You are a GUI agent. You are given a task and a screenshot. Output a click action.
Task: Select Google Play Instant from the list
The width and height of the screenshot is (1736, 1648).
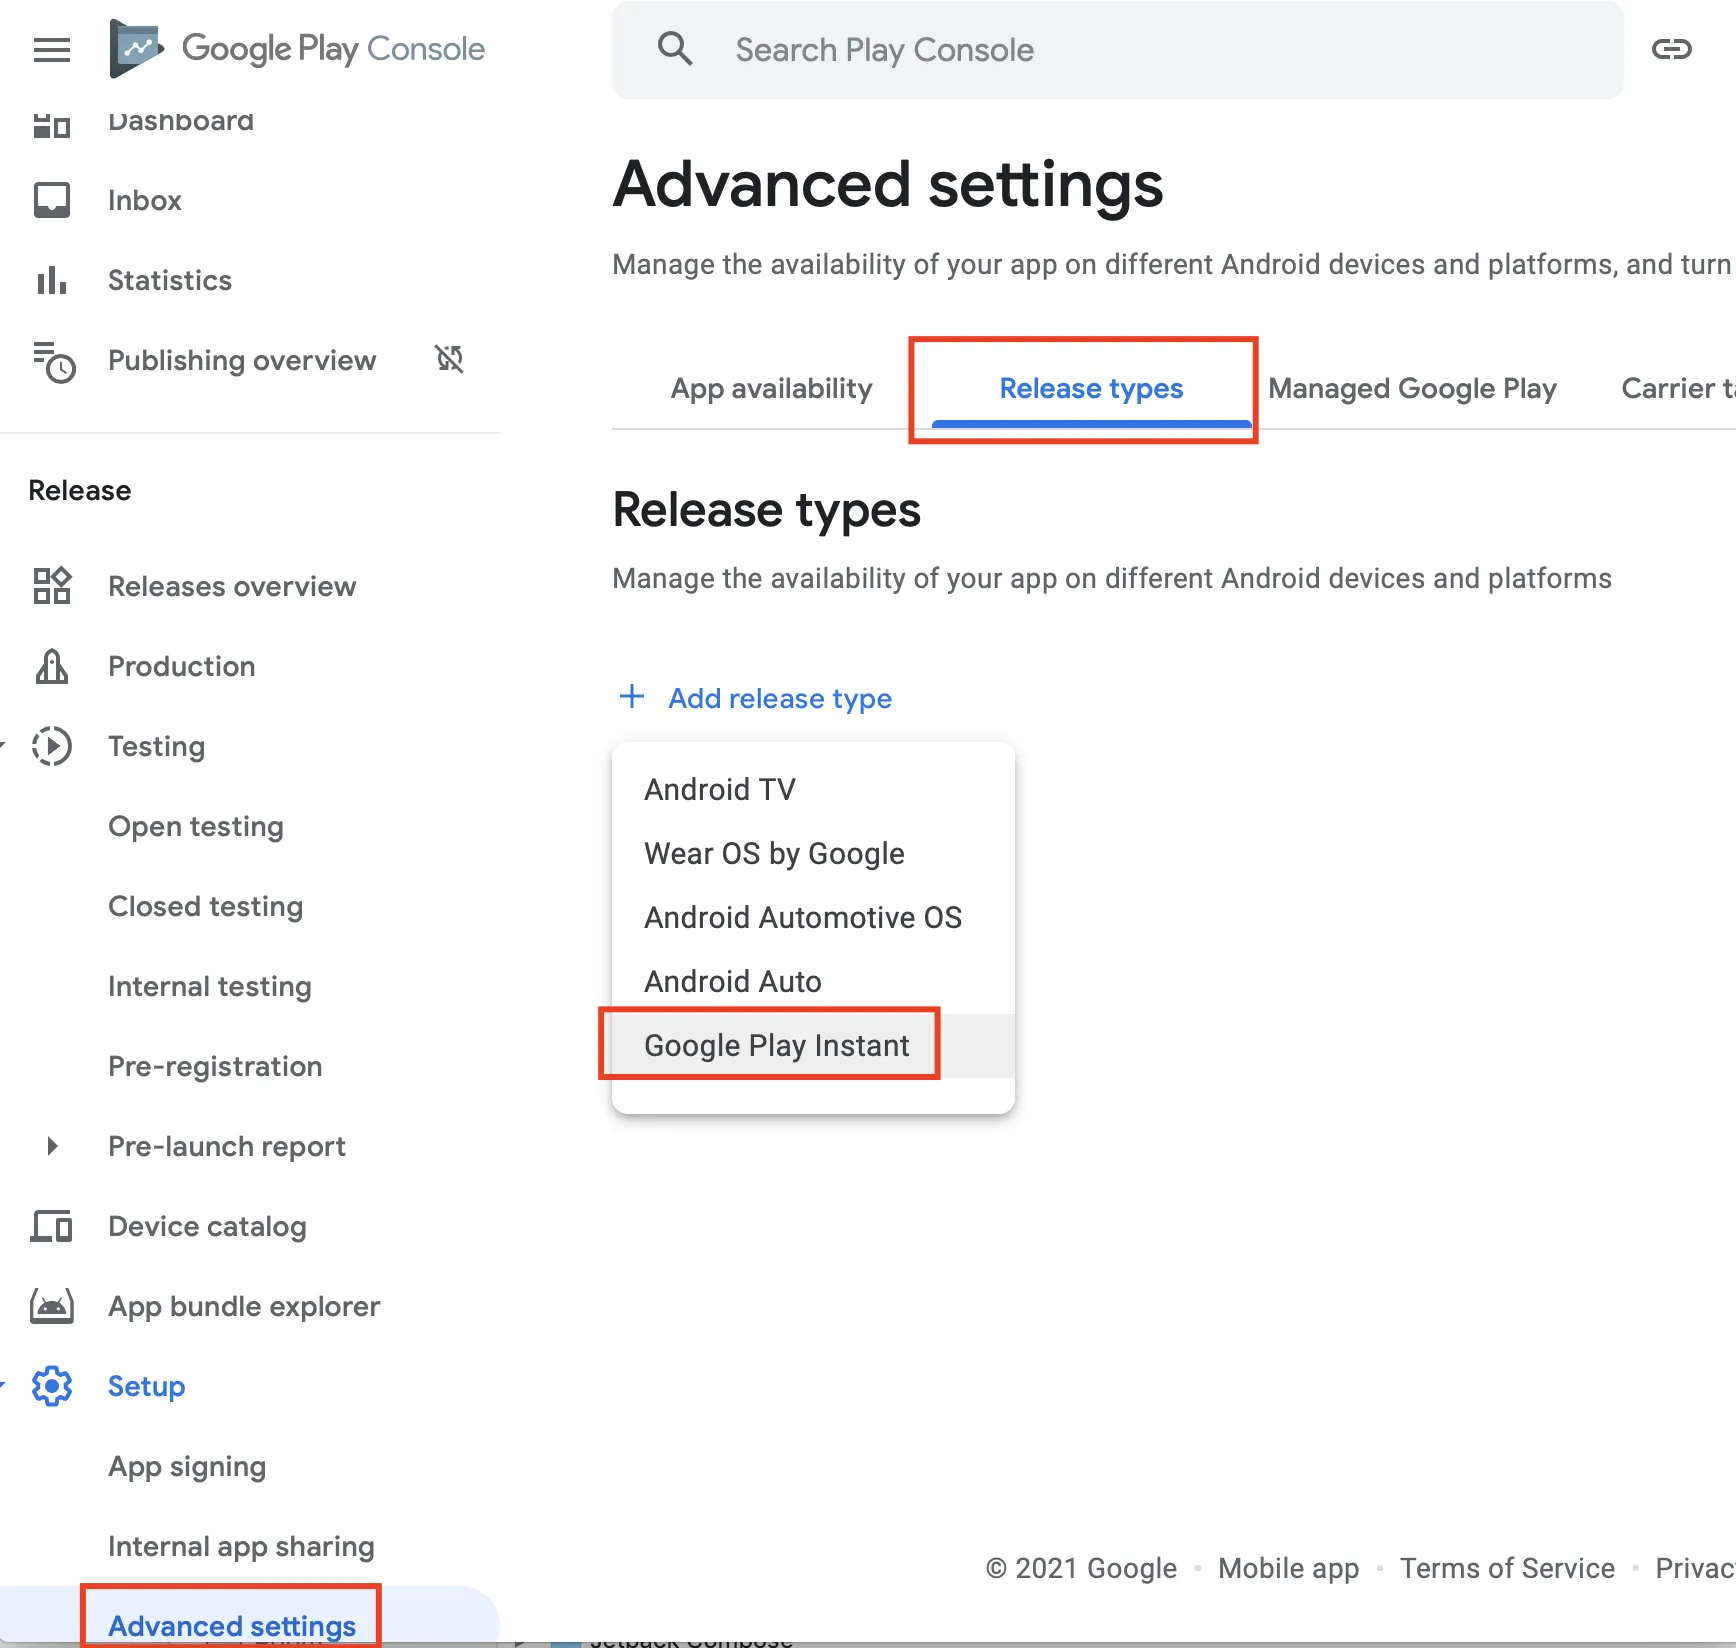click(776, 1045)
